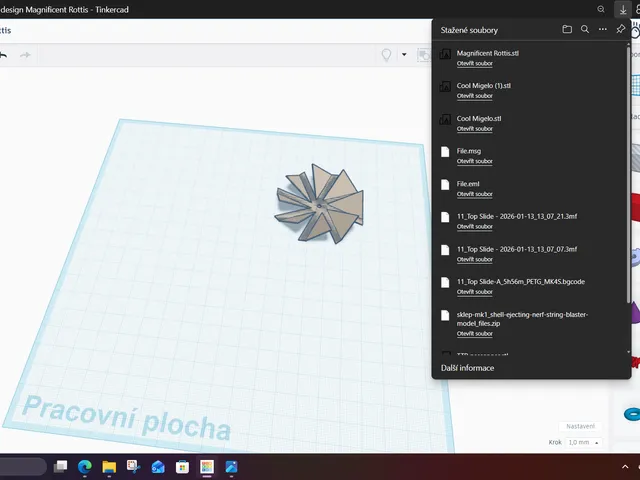Show hidden system tray icons chevron

click(625, 467)
